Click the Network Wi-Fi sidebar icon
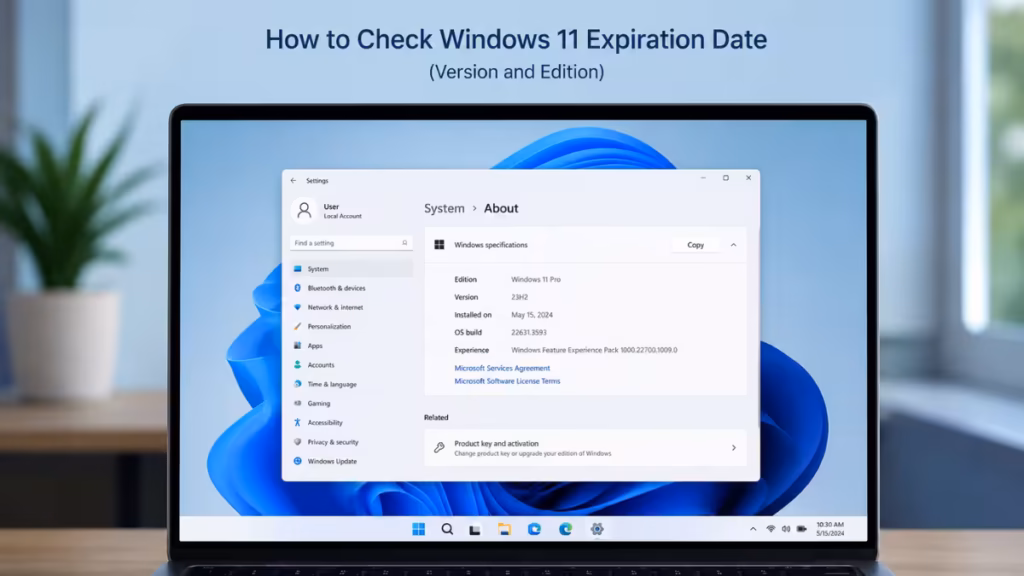1024x576 pixels. 297,307
